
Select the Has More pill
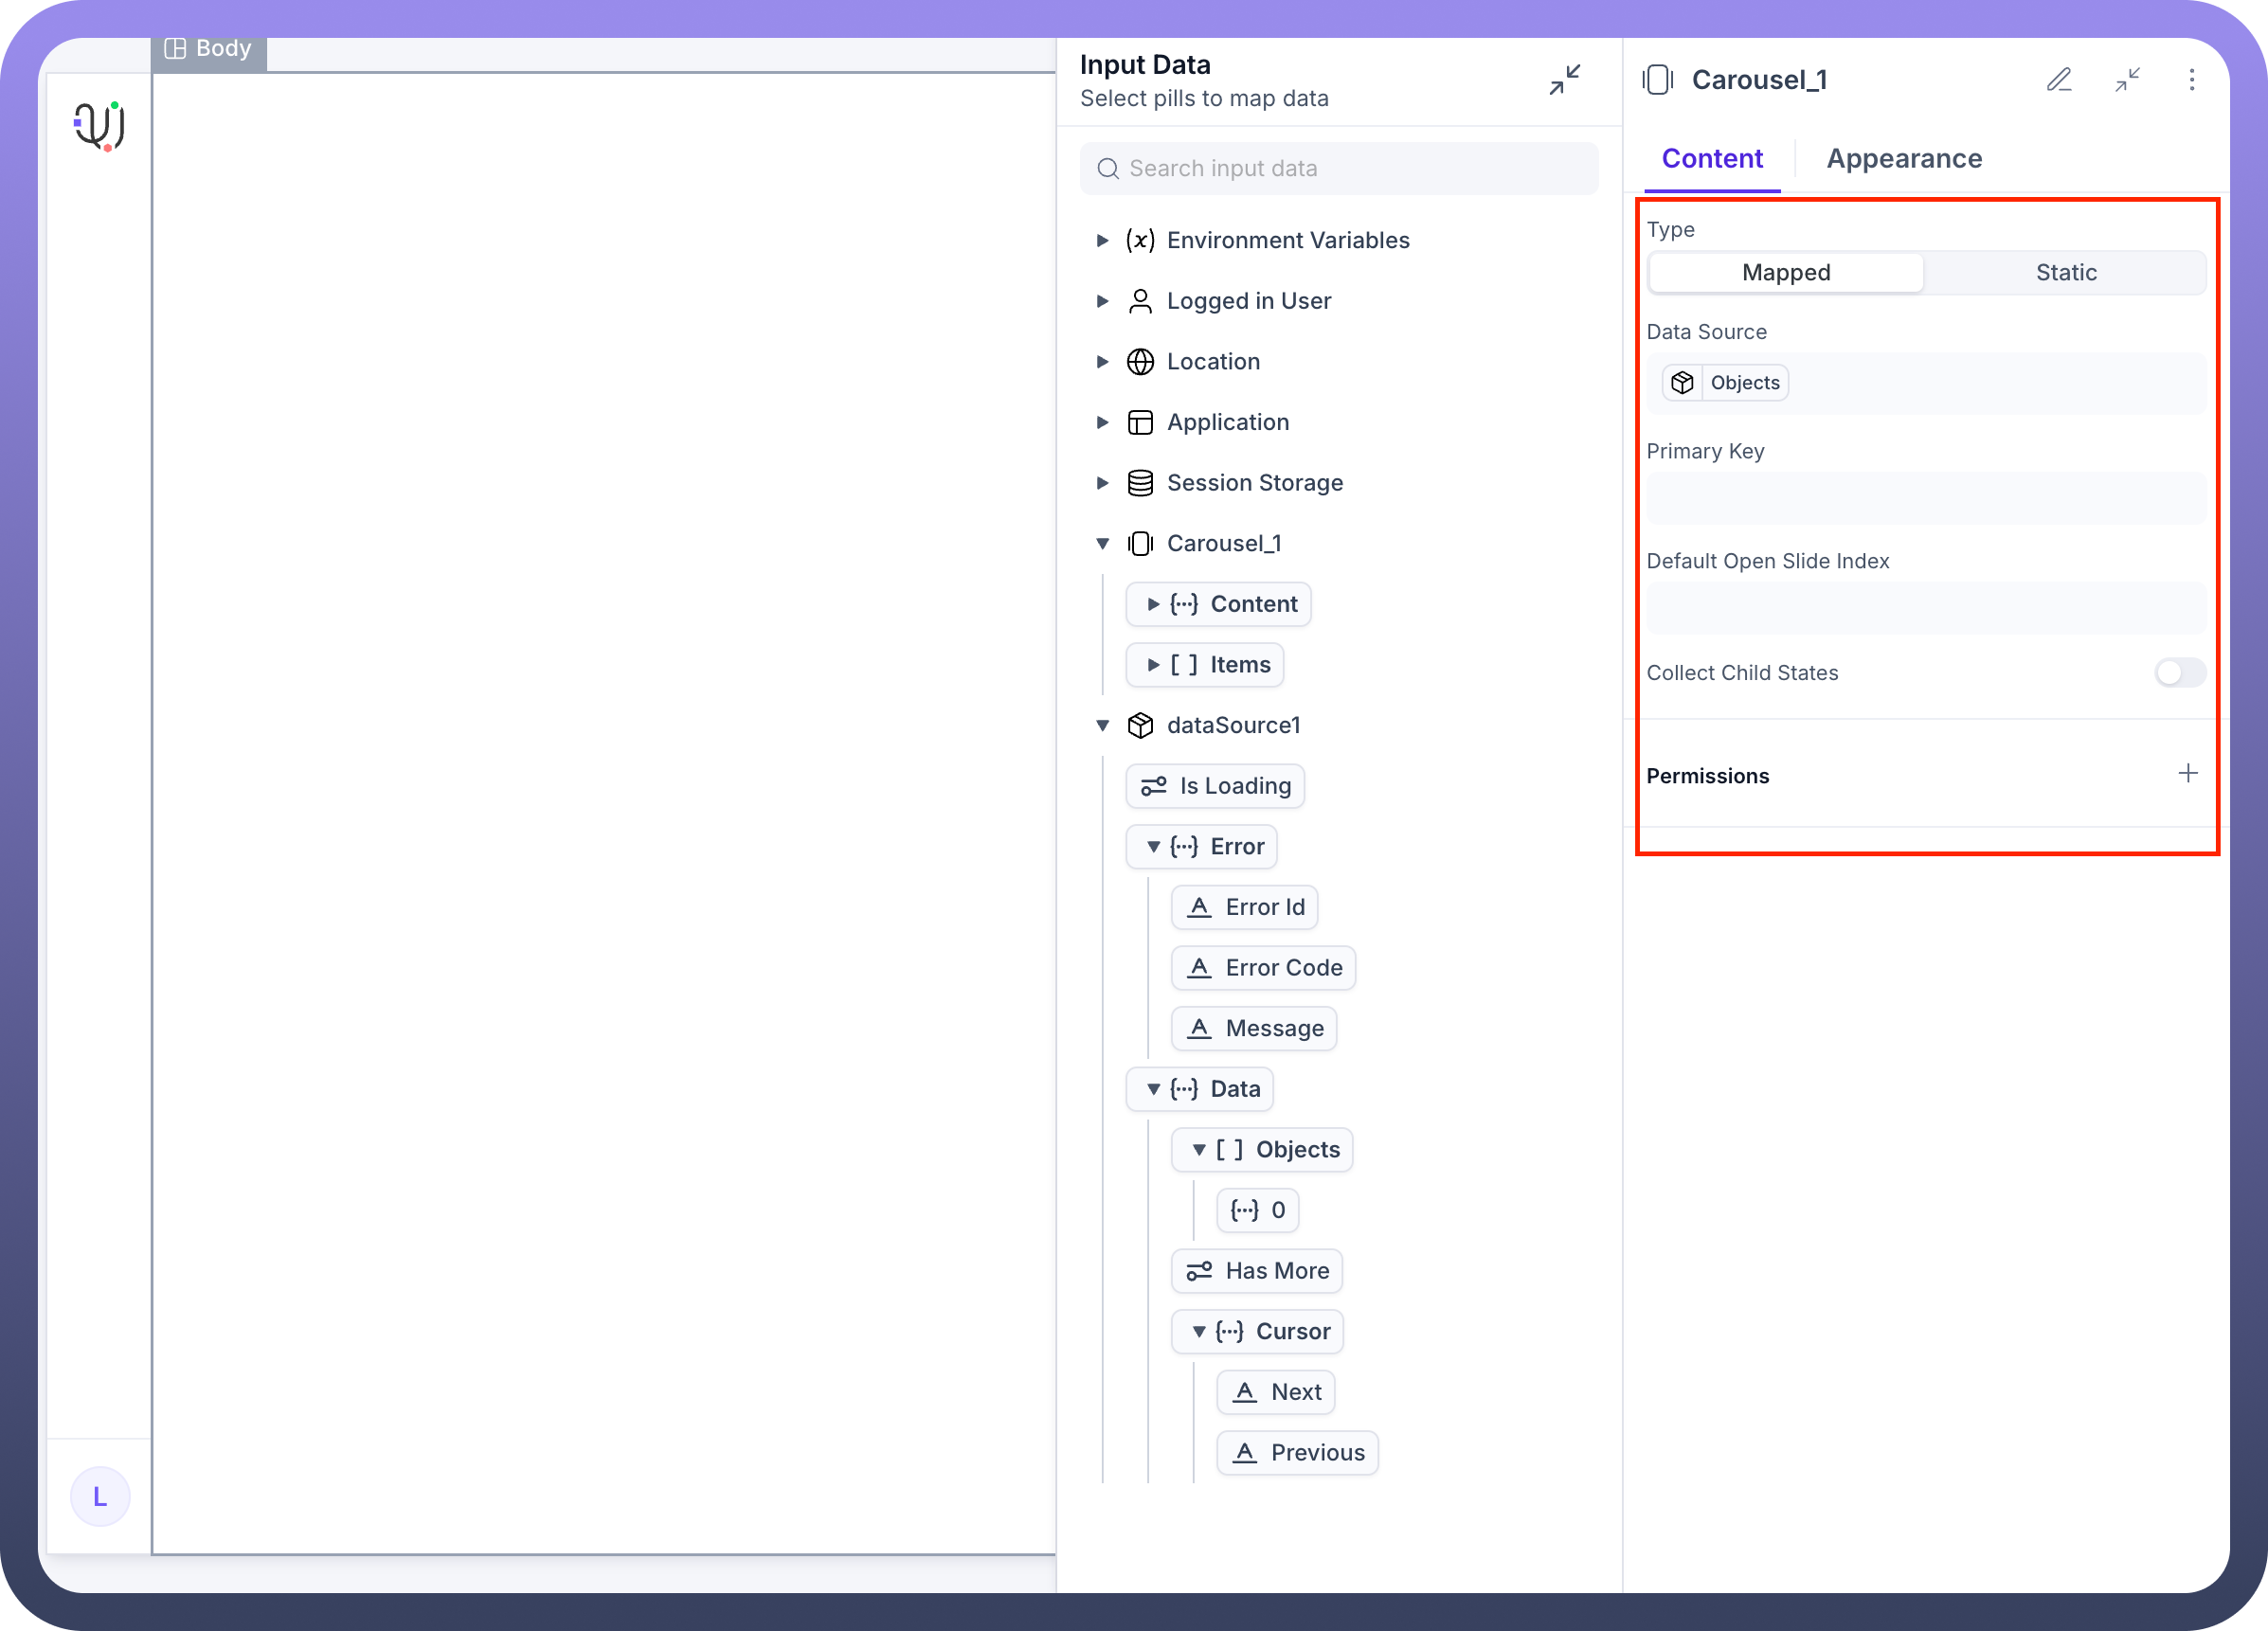coord(1256,1271)
